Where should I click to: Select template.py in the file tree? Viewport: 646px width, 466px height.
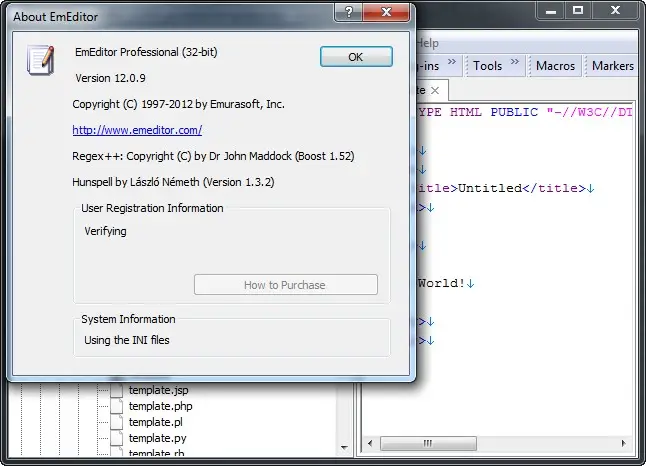point(157,438)
